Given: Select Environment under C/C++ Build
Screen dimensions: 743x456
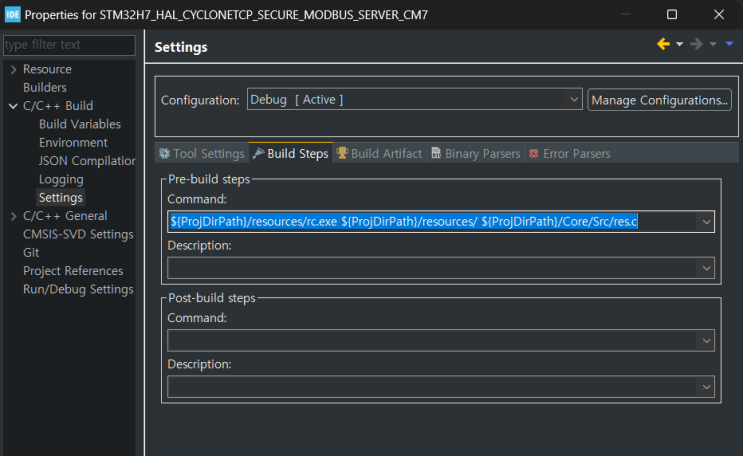Looking at the screenshot, I should (73, 143).
